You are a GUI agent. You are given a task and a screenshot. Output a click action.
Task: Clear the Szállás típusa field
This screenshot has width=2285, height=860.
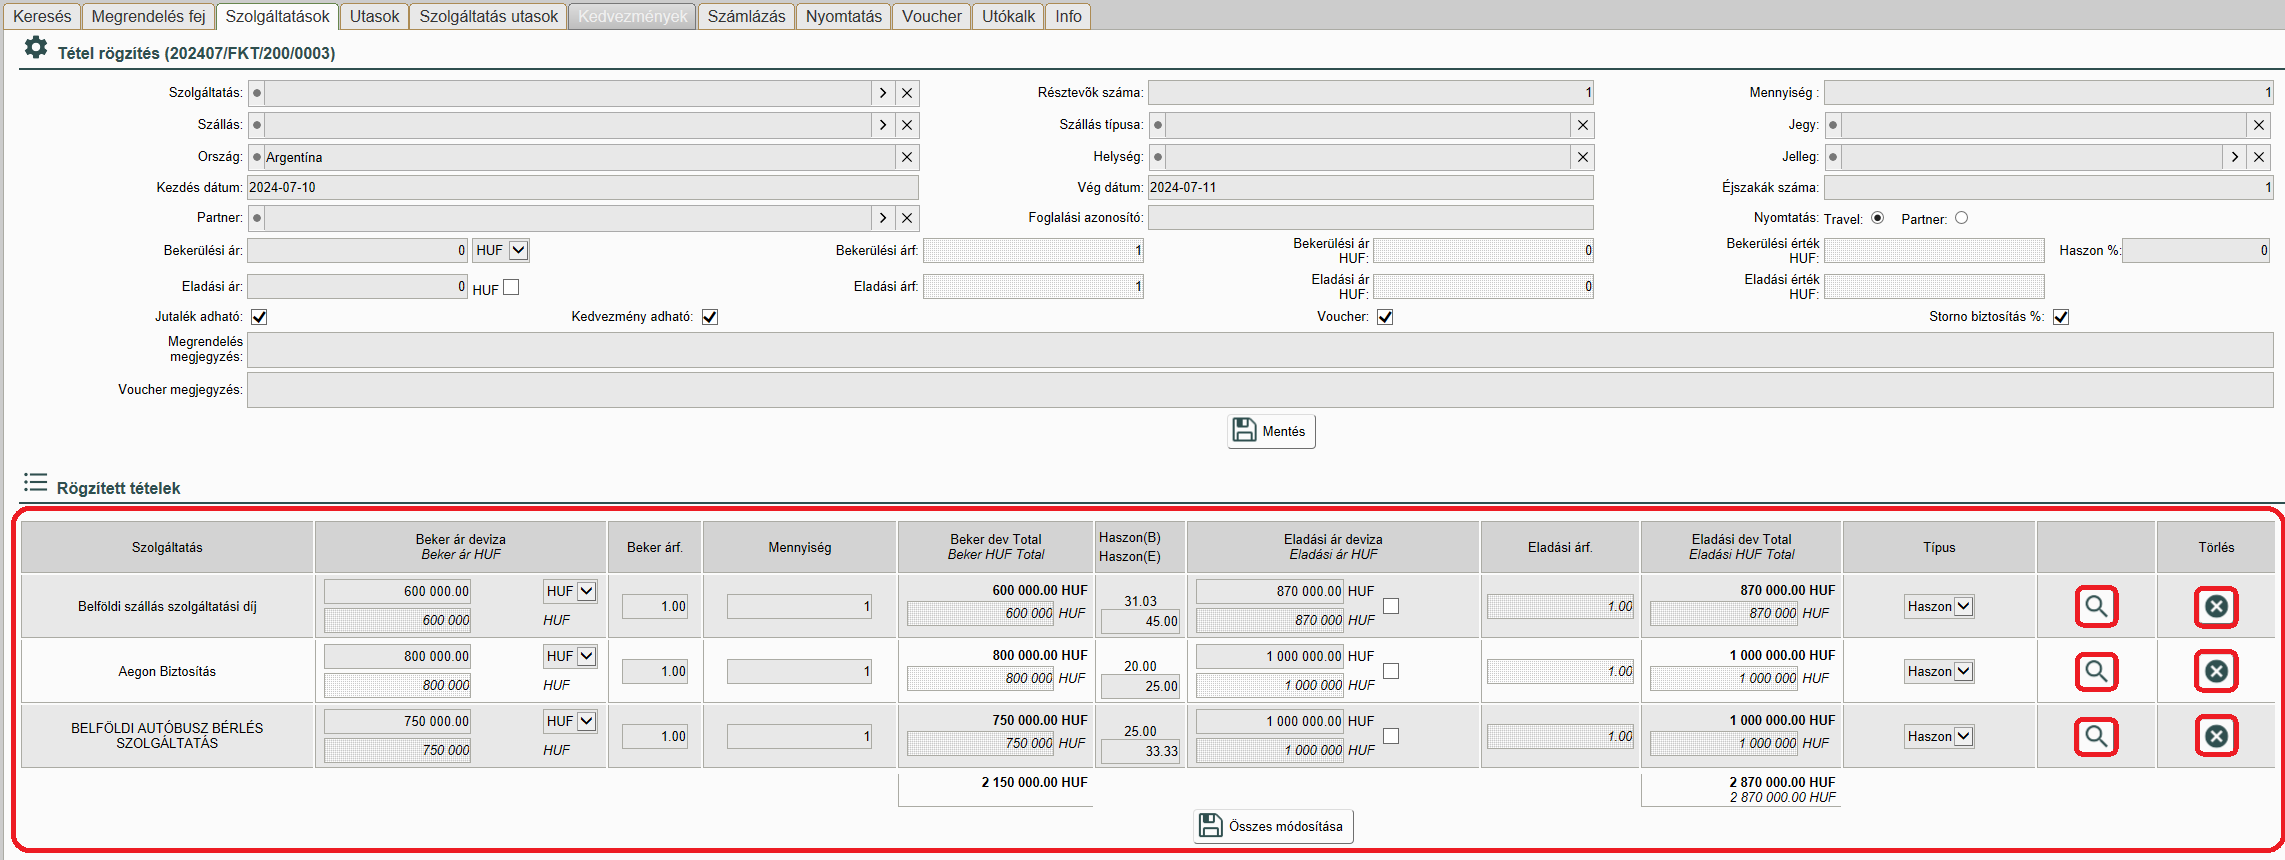tap(1583, 125)
